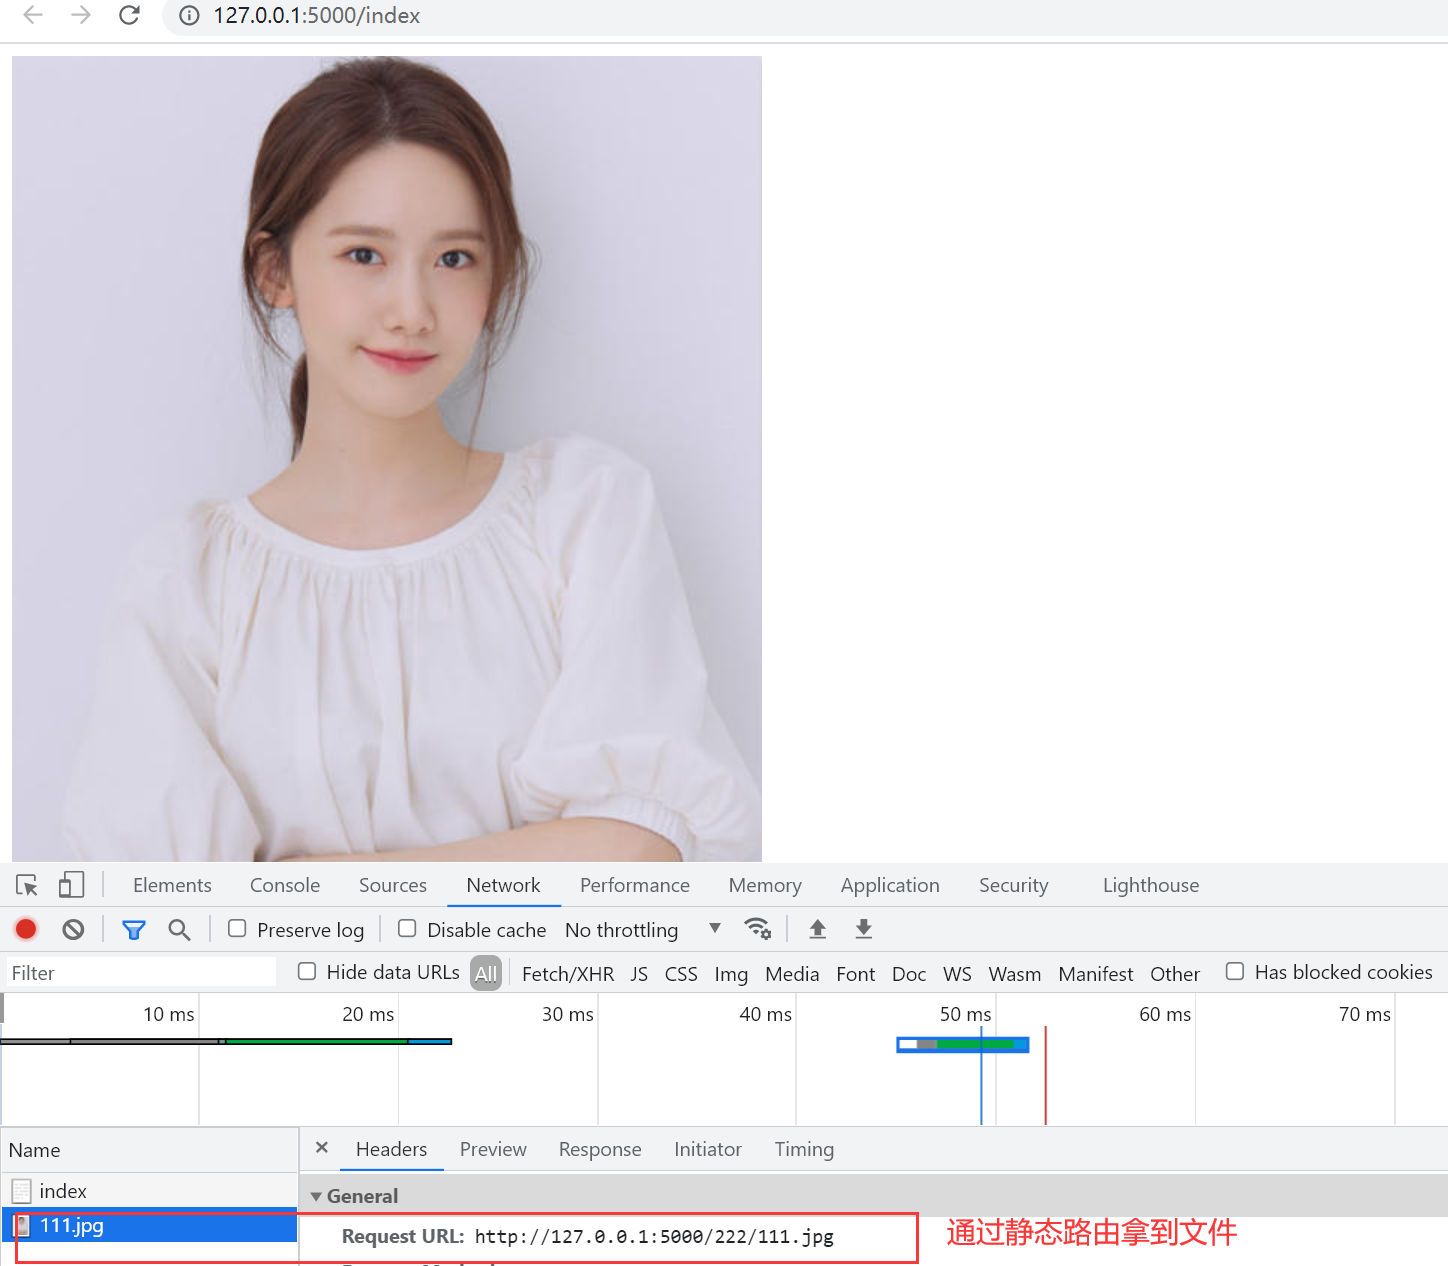Select the All request type filter
This screenshot has height=1266, width=1448.
(486, 973)
